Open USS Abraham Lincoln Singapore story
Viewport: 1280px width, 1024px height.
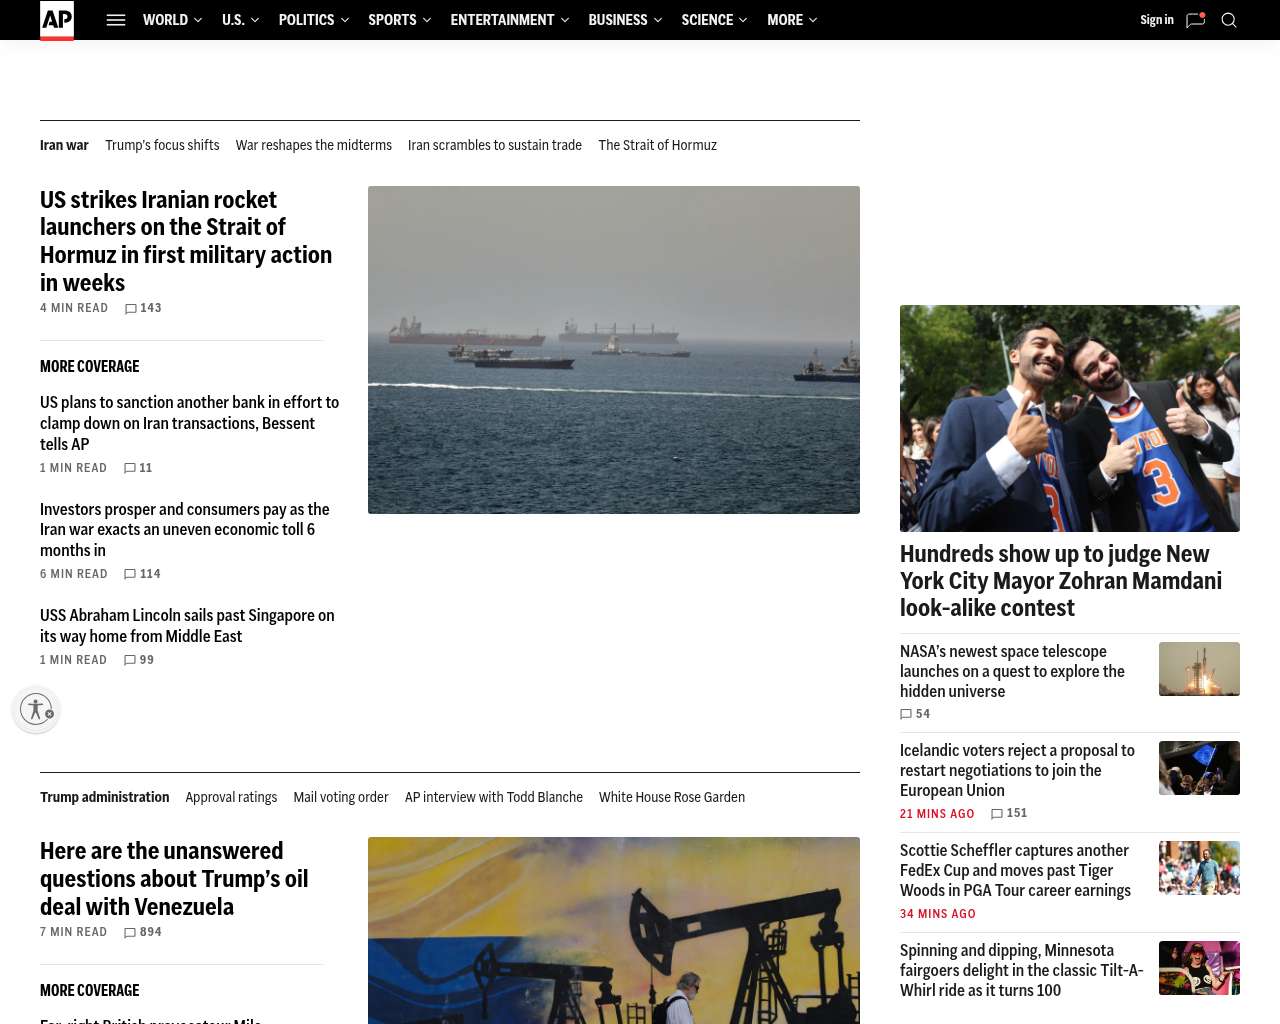pos(187,625)
